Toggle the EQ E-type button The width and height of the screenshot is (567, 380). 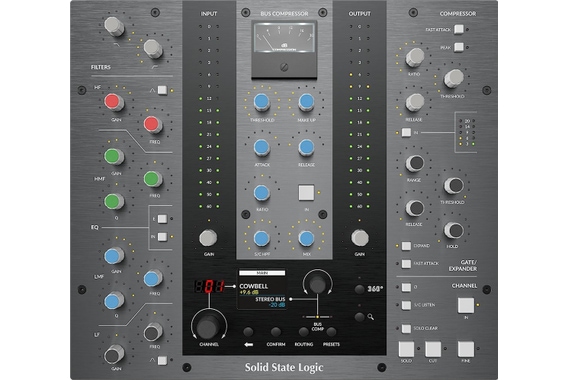click(162, 219)
